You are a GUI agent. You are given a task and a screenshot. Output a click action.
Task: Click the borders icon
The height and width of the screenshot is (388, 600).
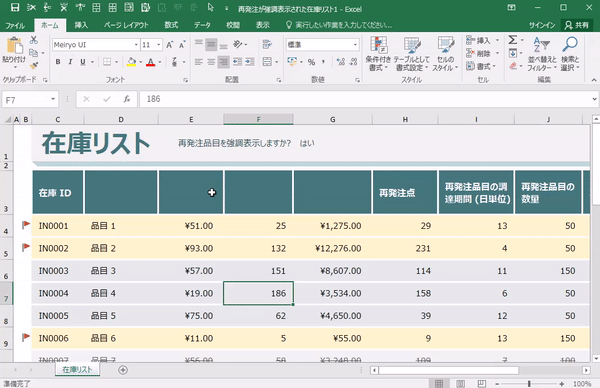(x=107, y=62)
